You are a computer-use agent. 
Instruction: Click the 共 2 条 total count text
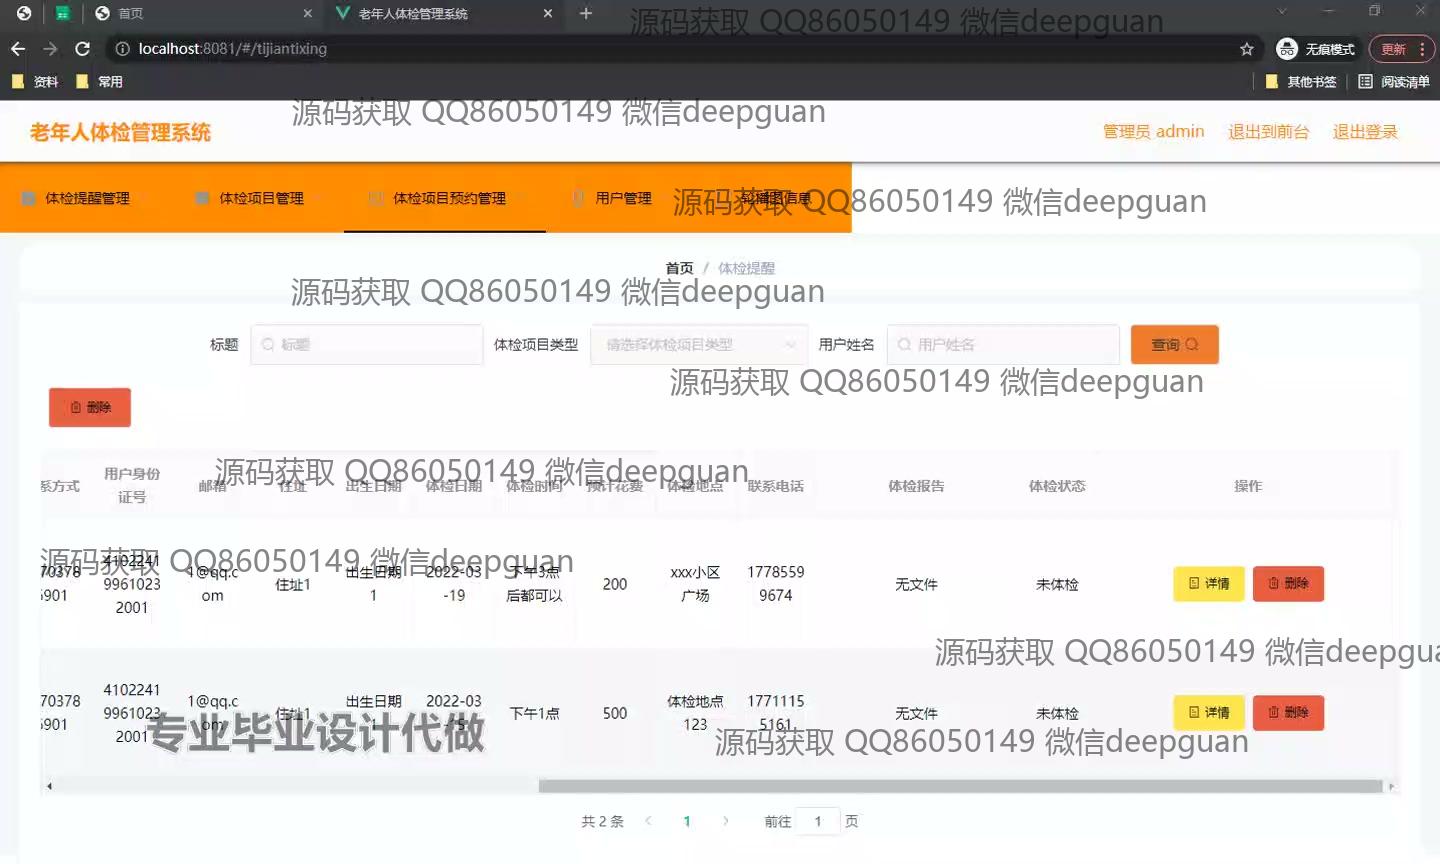click(x=602, y=821)
